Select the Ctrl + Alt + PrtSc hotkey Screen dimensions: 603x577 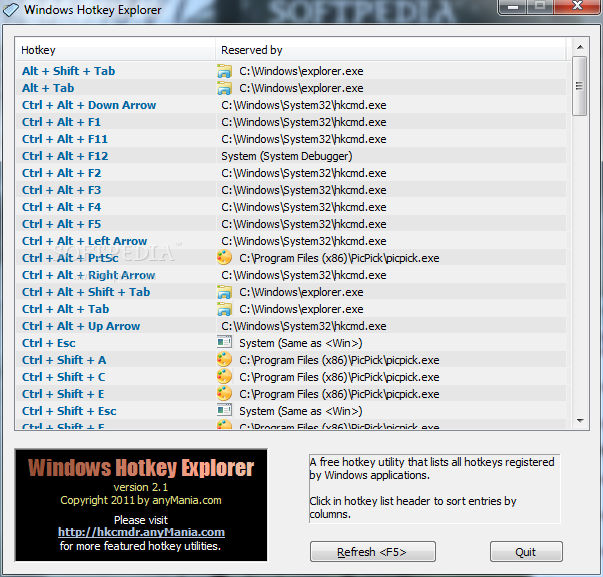pyautogui.click(x=70, y=258)
